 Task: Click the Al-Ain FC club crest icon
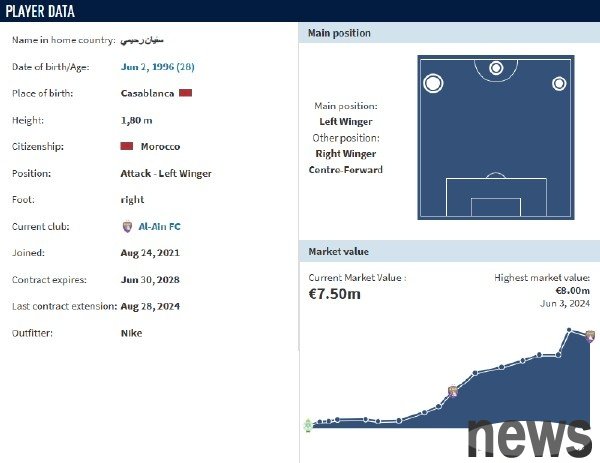tap(126, 227)
